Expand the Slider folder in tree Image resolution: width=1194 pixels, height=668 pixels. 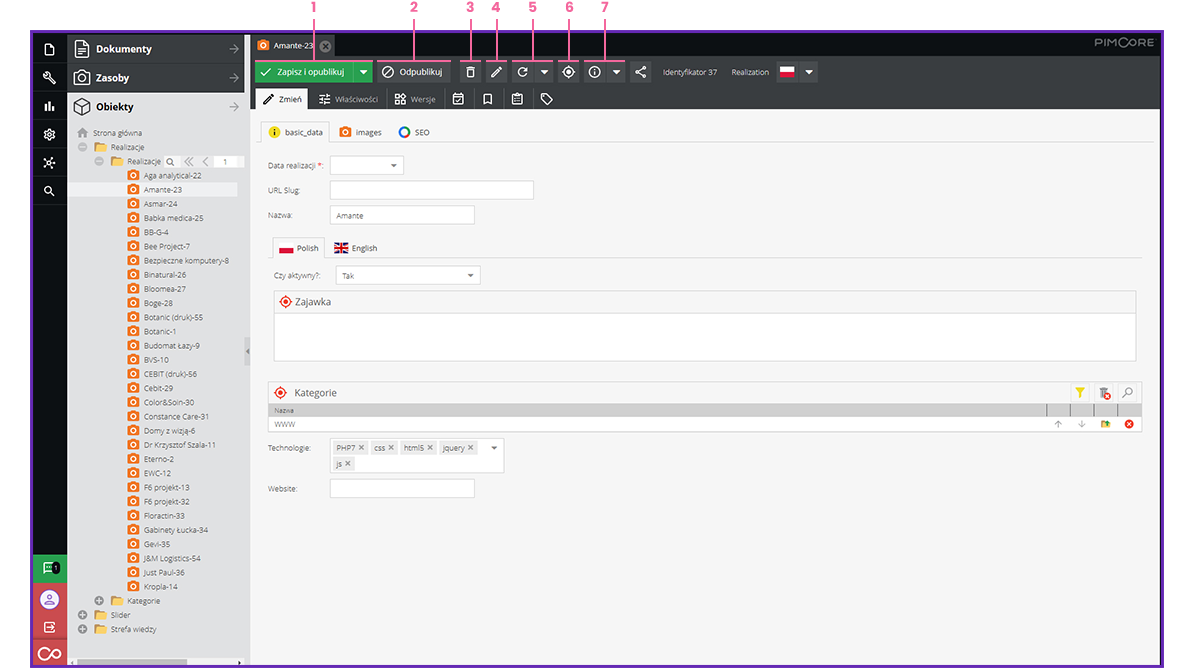pyautogui.click(x=82, y=615)
